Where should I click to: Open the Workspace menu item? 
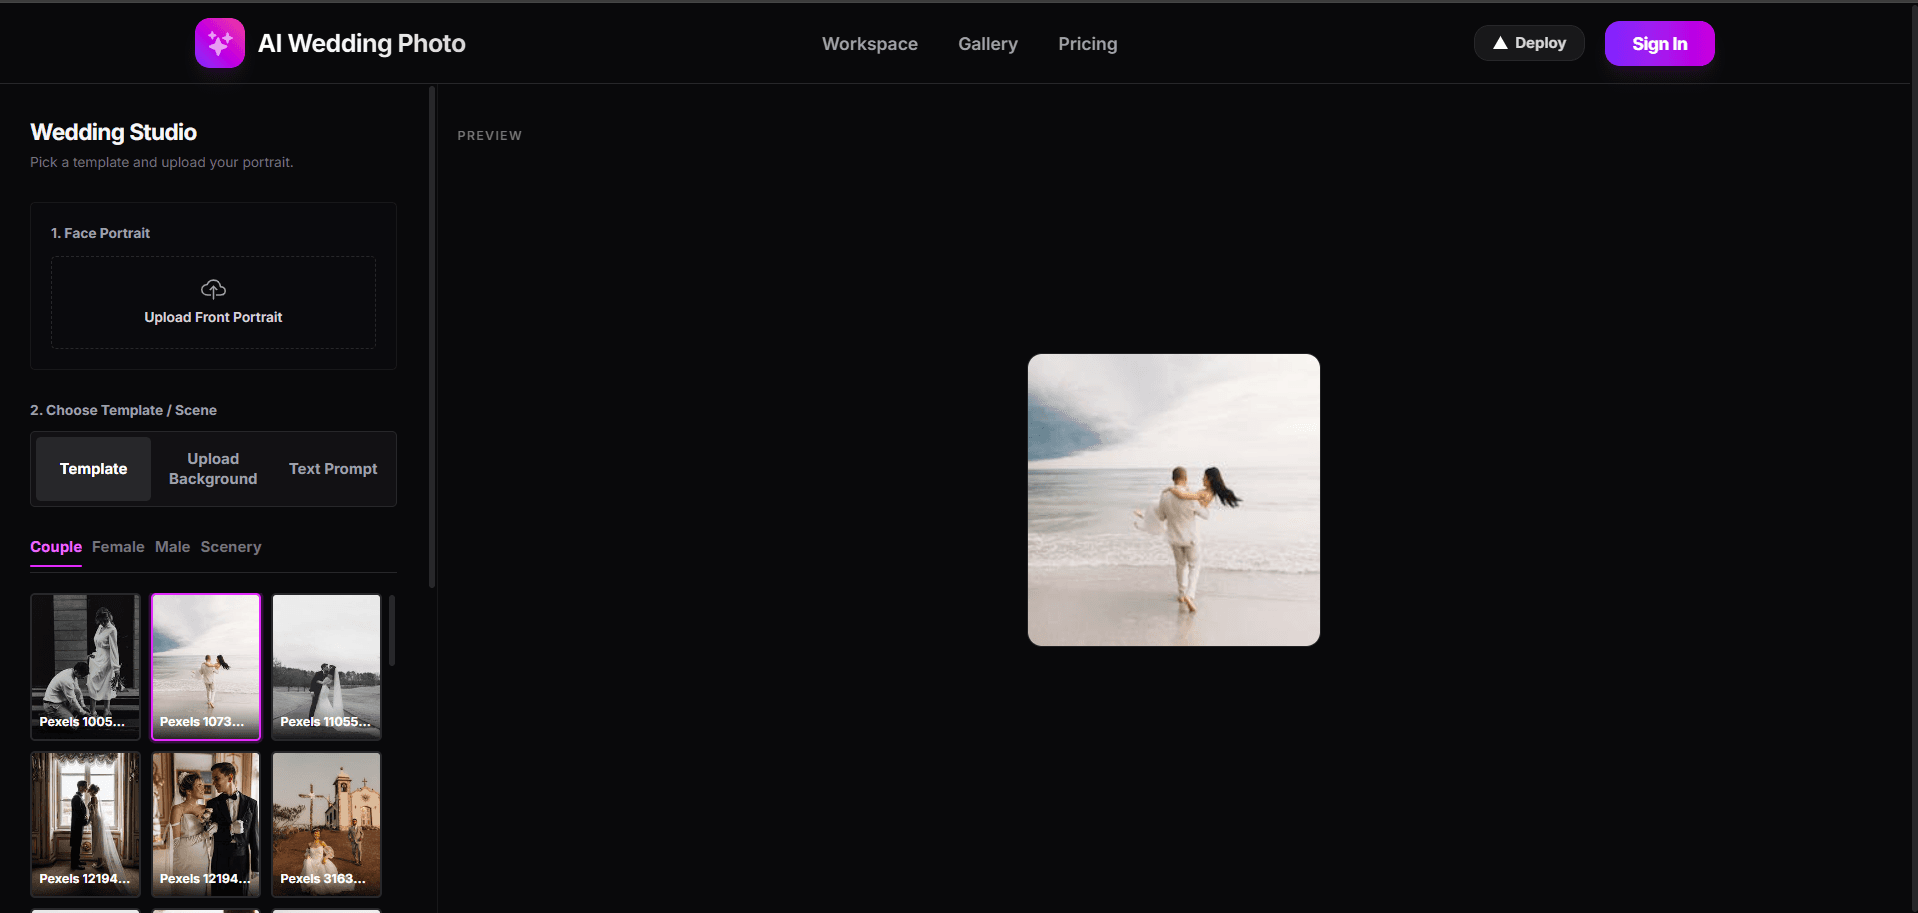869,44
